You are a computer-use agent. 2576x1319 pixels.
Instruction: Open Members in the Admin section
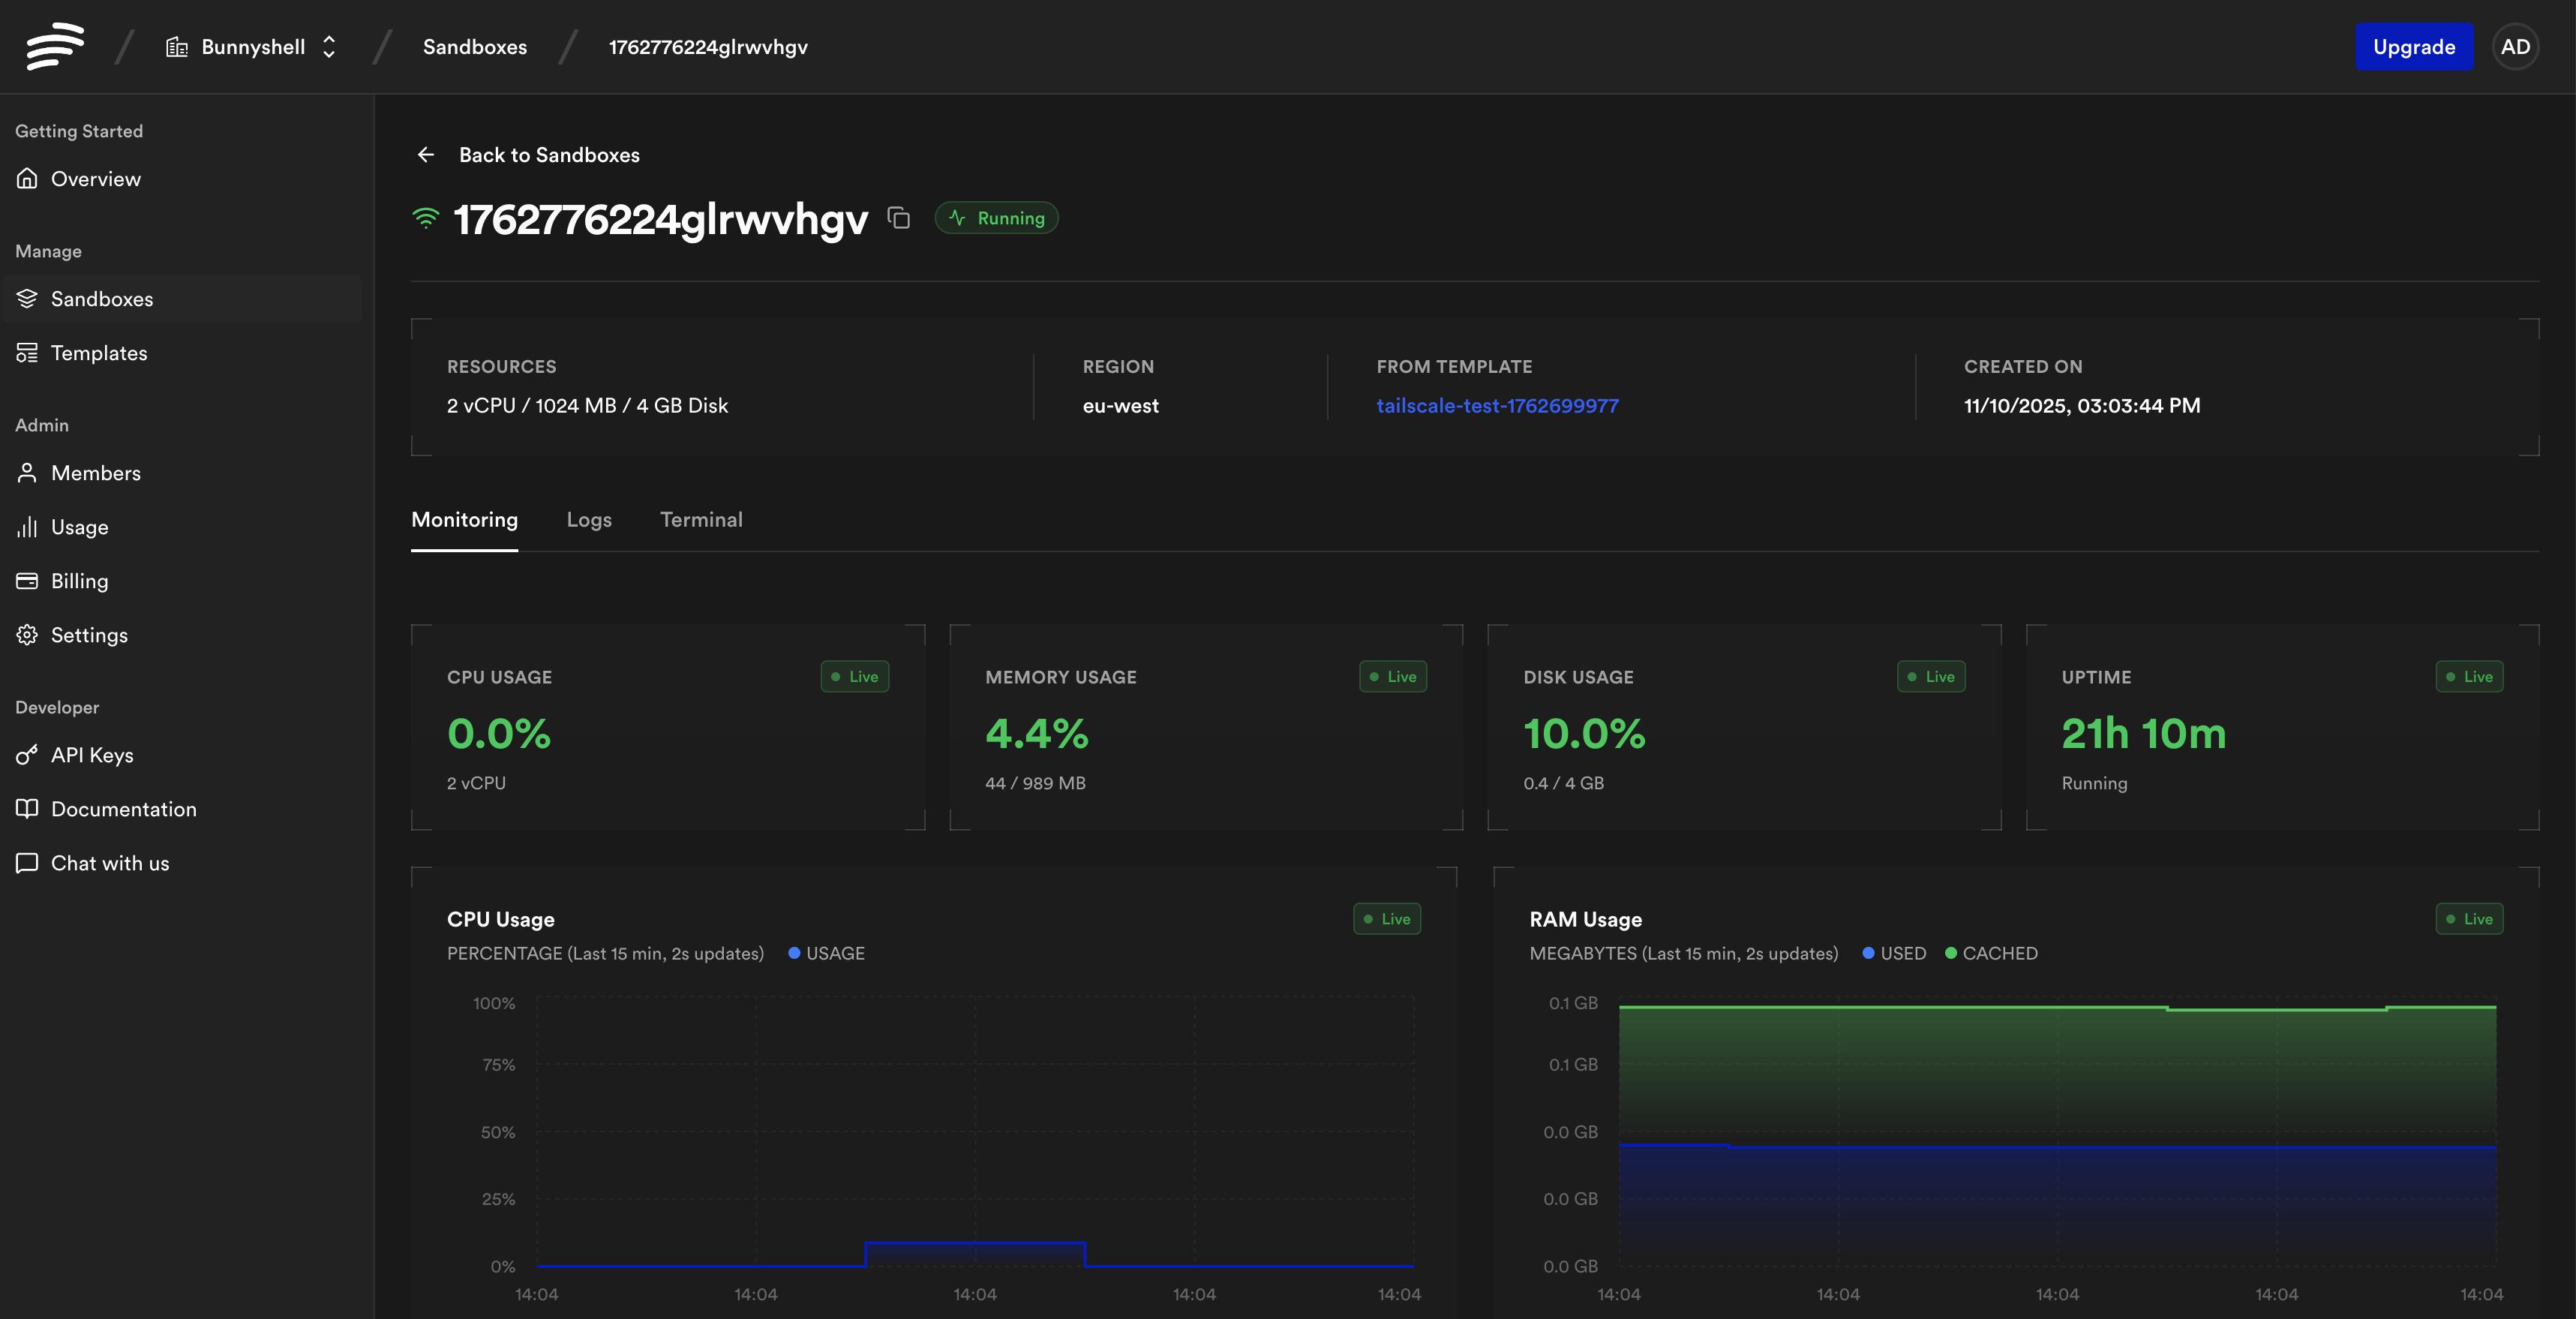click(96, 472)
